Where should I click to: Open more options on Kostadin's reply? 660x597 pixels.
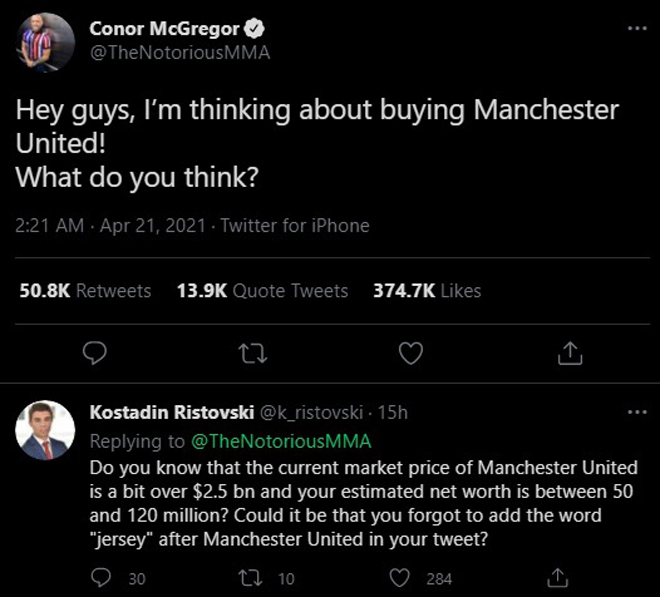coord(636,412)
